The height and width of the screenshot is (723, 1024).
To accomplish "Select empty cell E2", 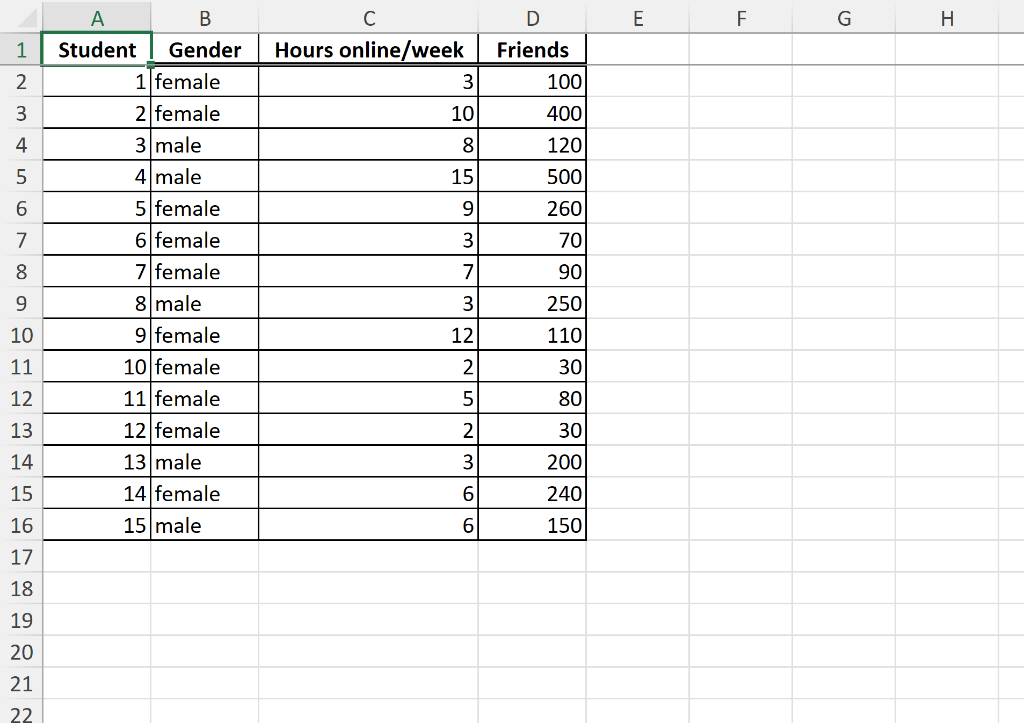I will 637,81.
